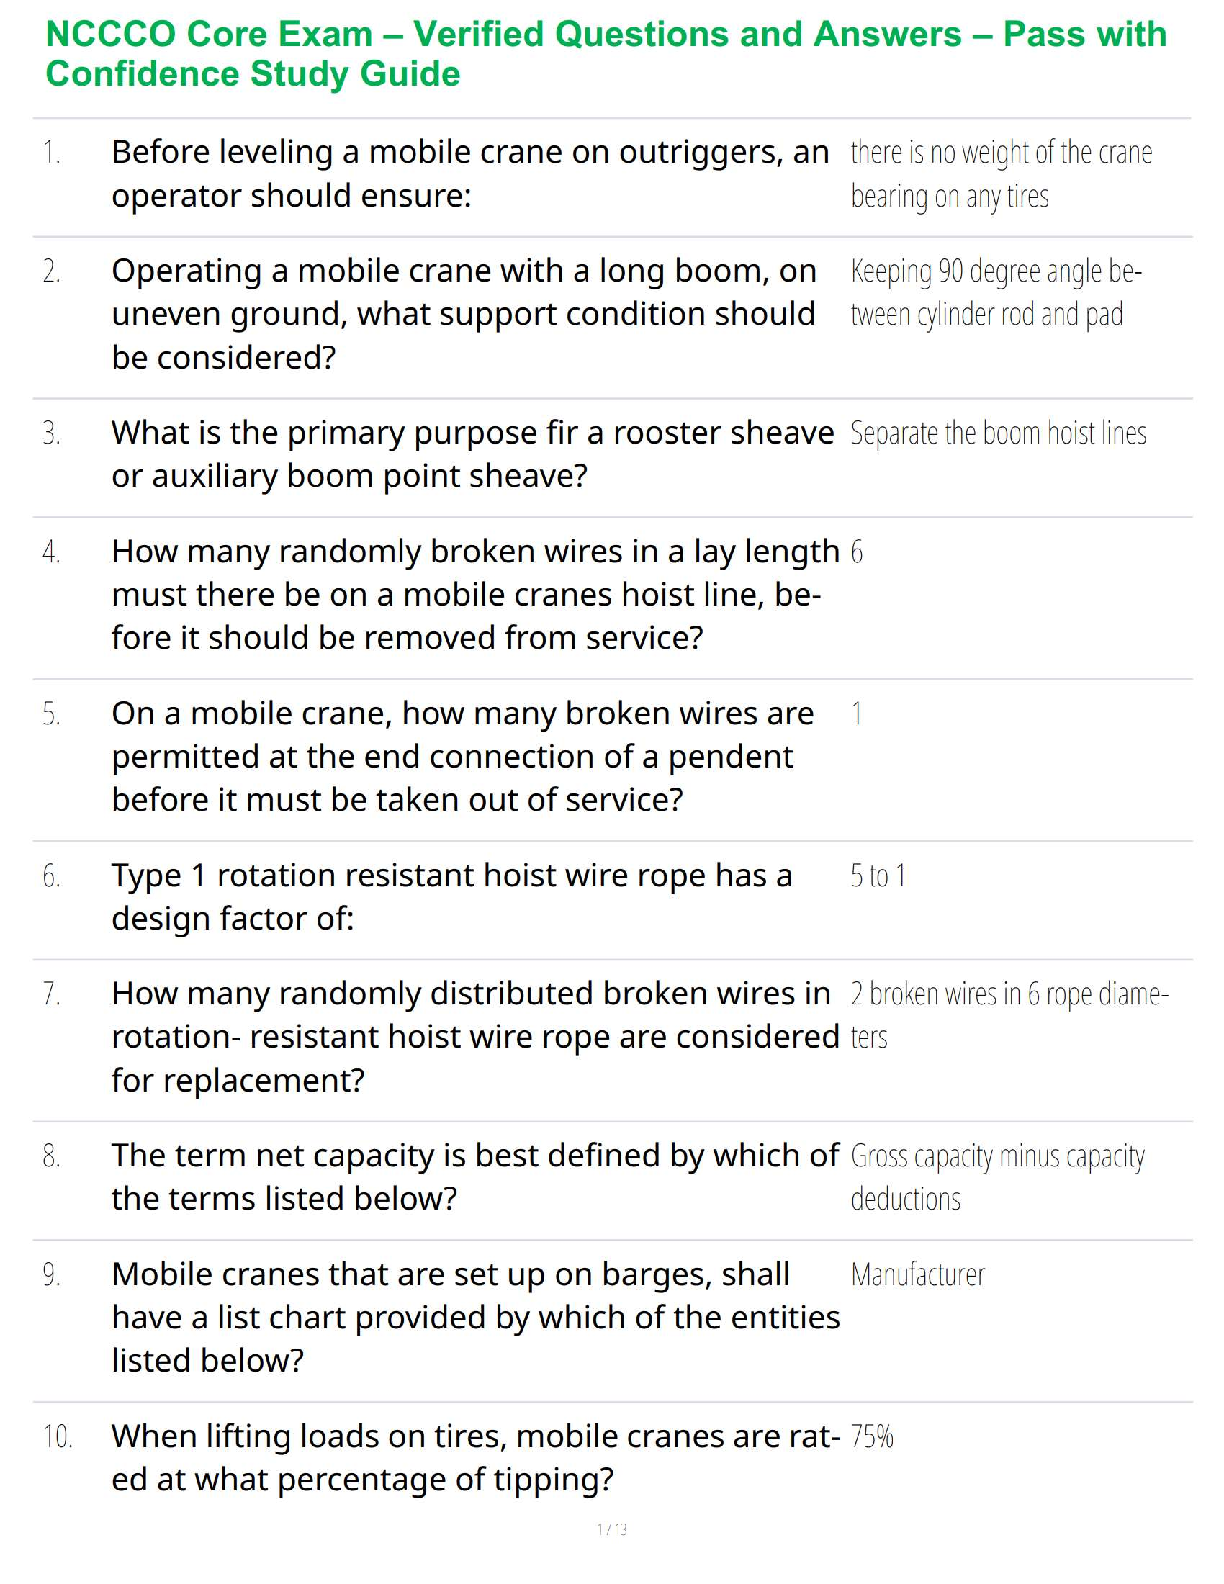Click the answer about no weight on tires
Screen dimensions: 1224x1584
point(1000,174)
